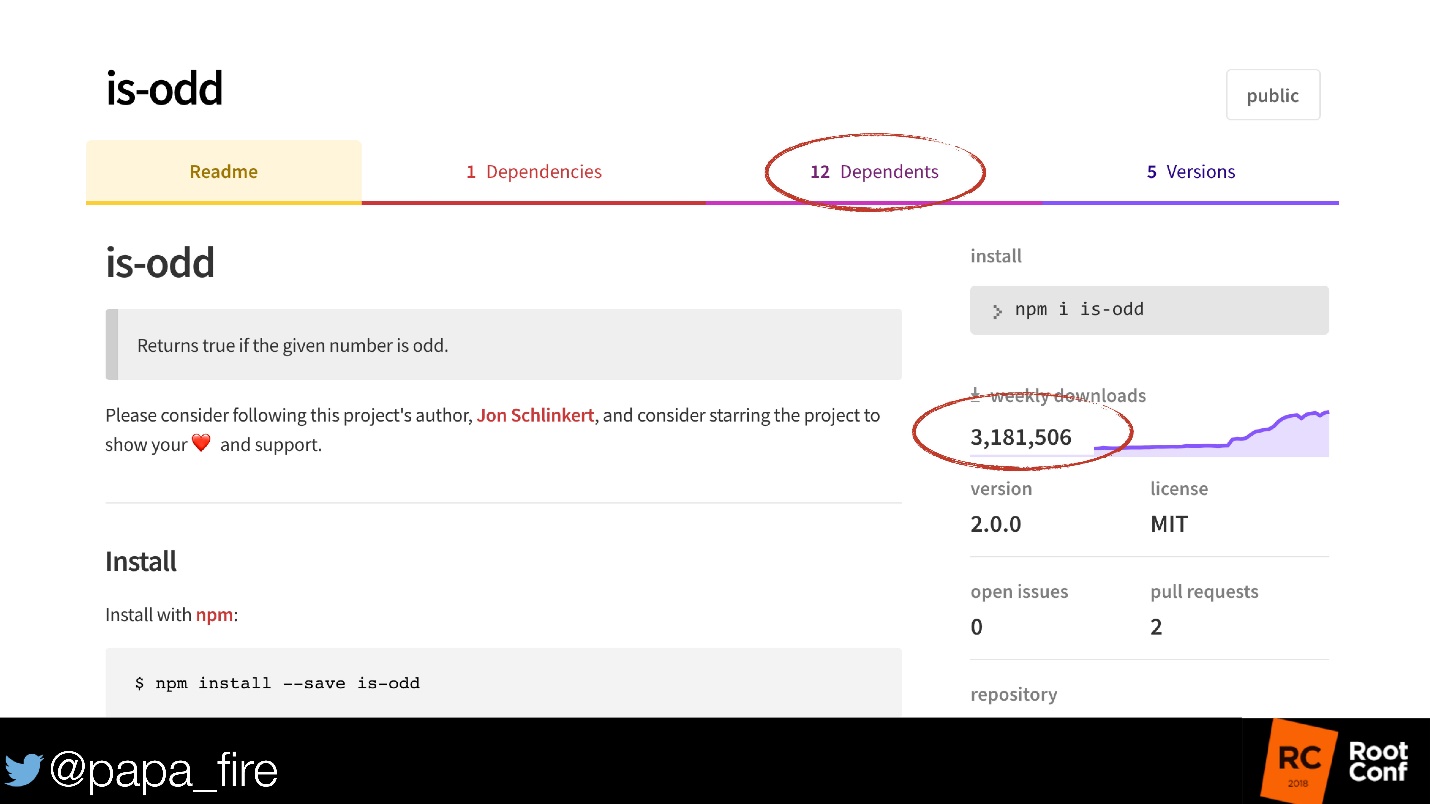
Task: Open the Readme tab
Action: [x=224, y=172]
